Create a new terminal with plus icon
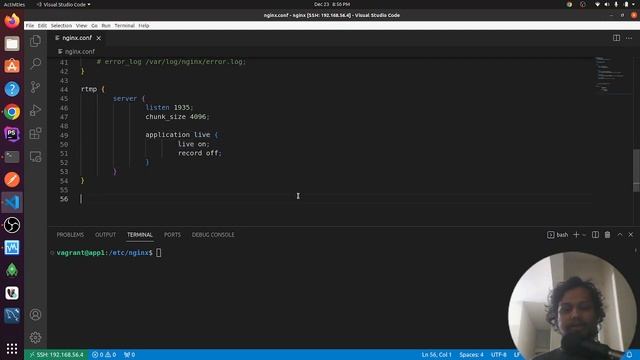The width and height of the screenshot is (640, 360). click(576, 235)
